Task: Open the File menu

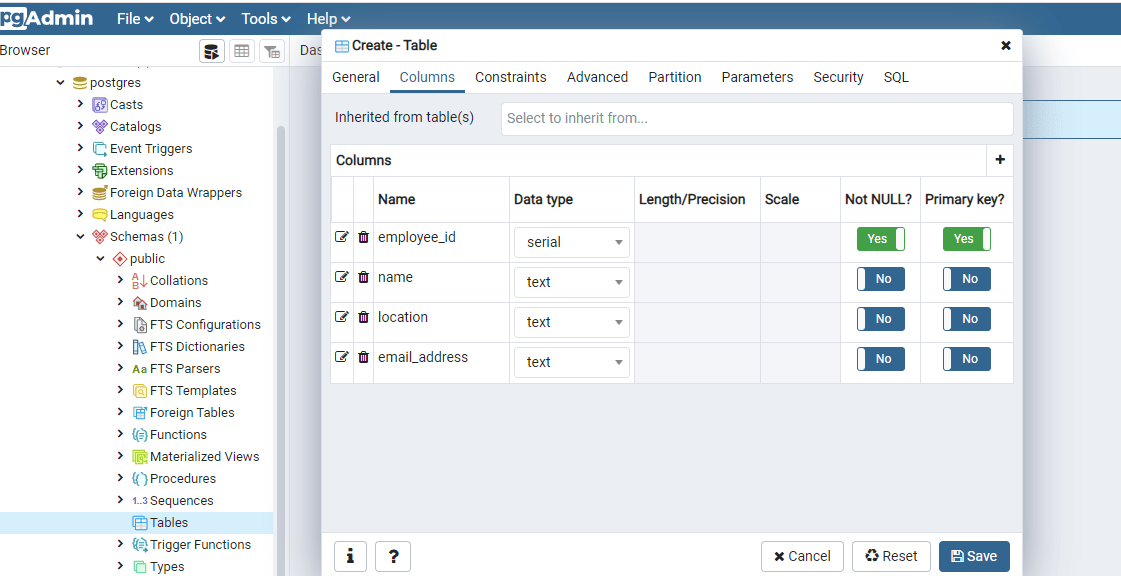Action: point(135,19)
